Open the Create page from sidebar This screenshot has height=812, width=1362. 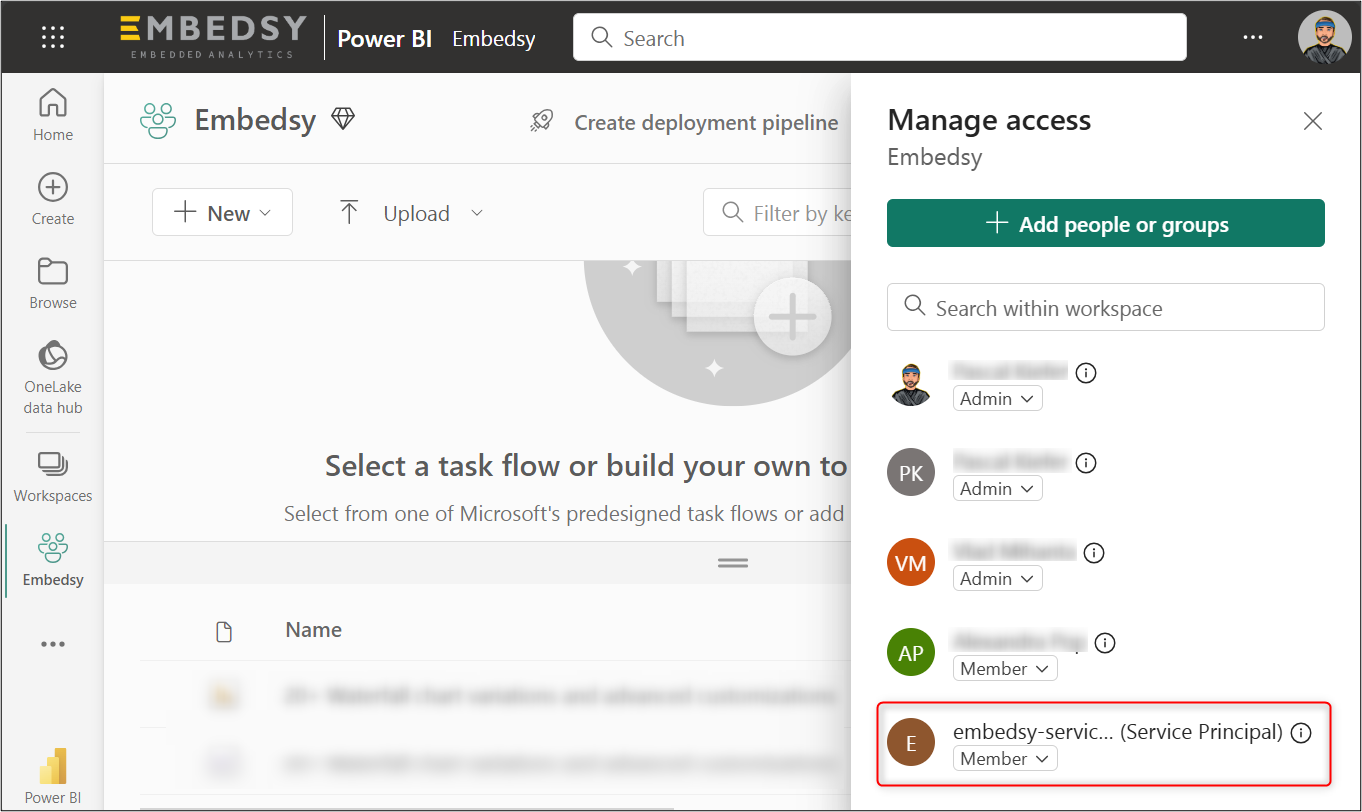[52, 198]
